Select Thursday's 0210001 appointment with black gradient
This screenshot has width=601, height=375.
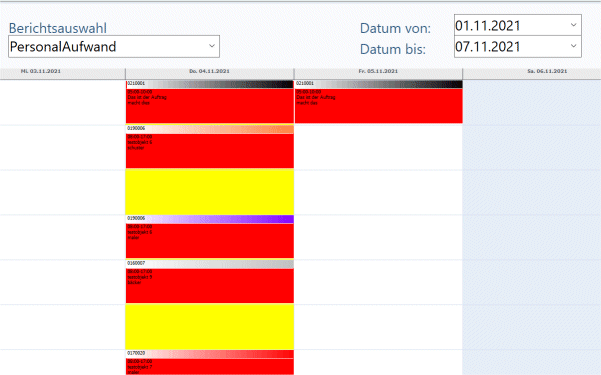[210, 102]
